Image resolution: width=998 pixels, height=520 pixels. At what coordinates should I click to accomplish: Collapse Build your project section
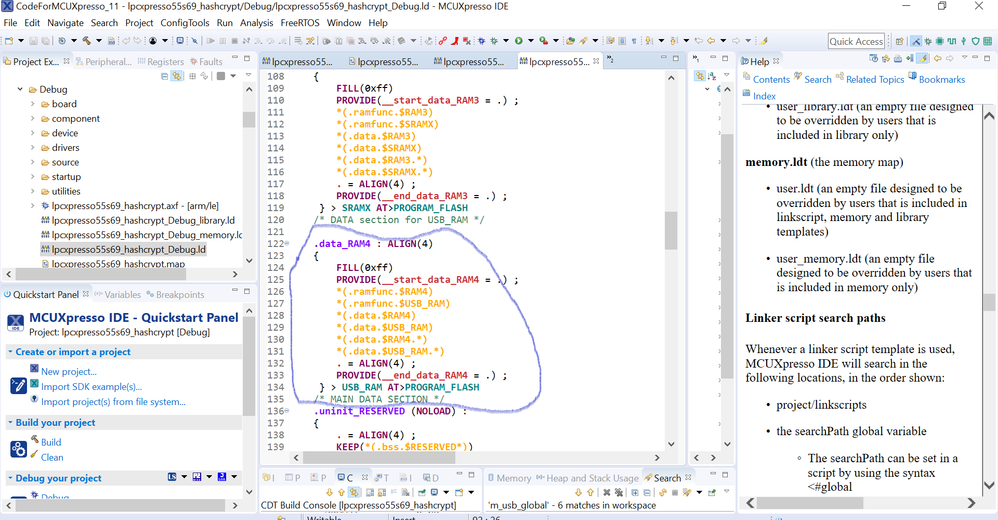pyautogui.click(x=10, y=422)
